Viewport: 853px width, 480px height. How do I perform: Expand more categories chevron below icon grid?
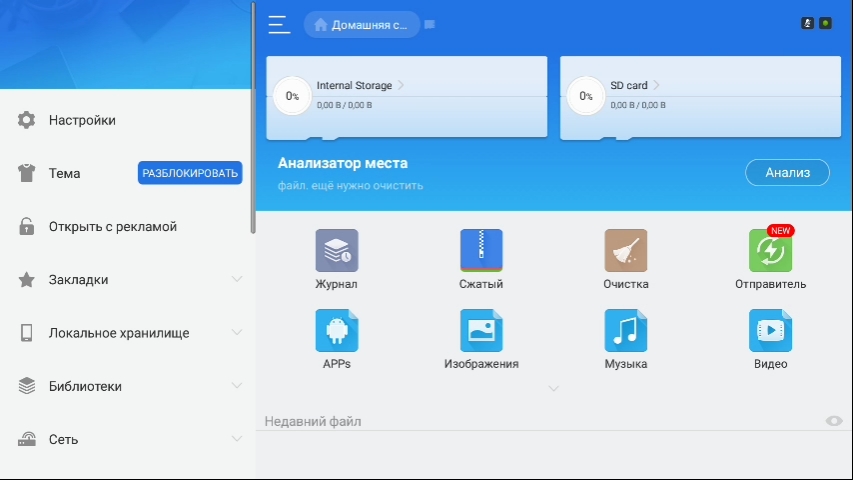553,388
